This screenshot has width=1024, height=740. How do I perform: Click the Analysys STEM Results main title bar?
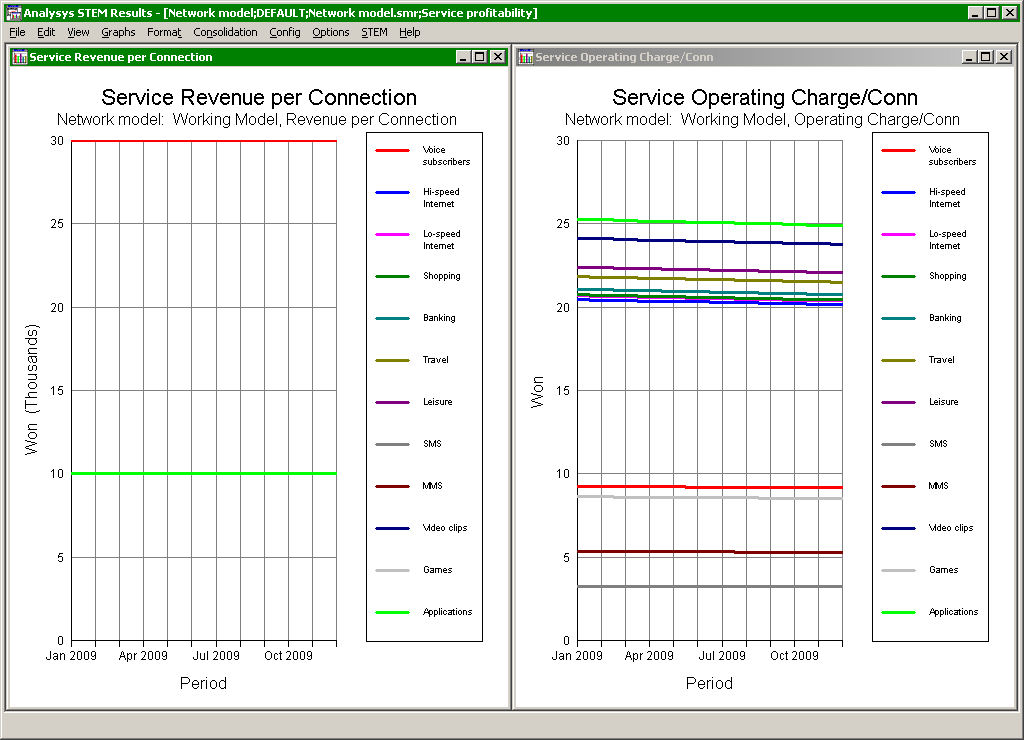(x=512, y=12)
